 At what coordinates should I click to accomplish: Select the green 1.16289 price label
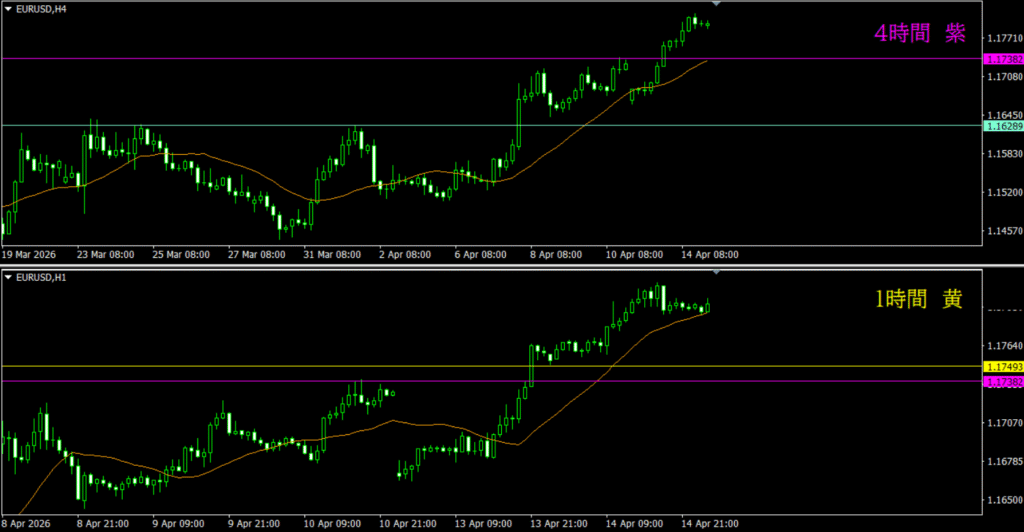pos(1003,127)
